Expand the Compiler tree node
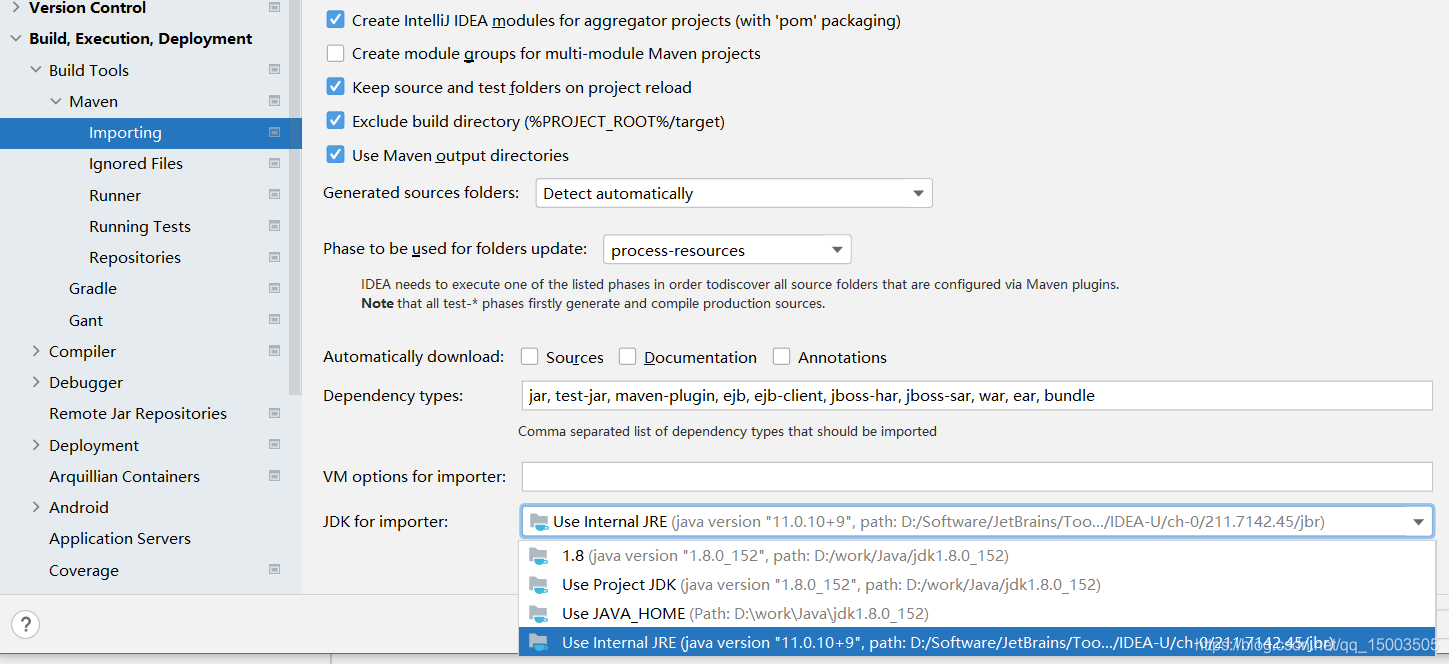This screenshot has height=664, width=1449. pos(36,351)
